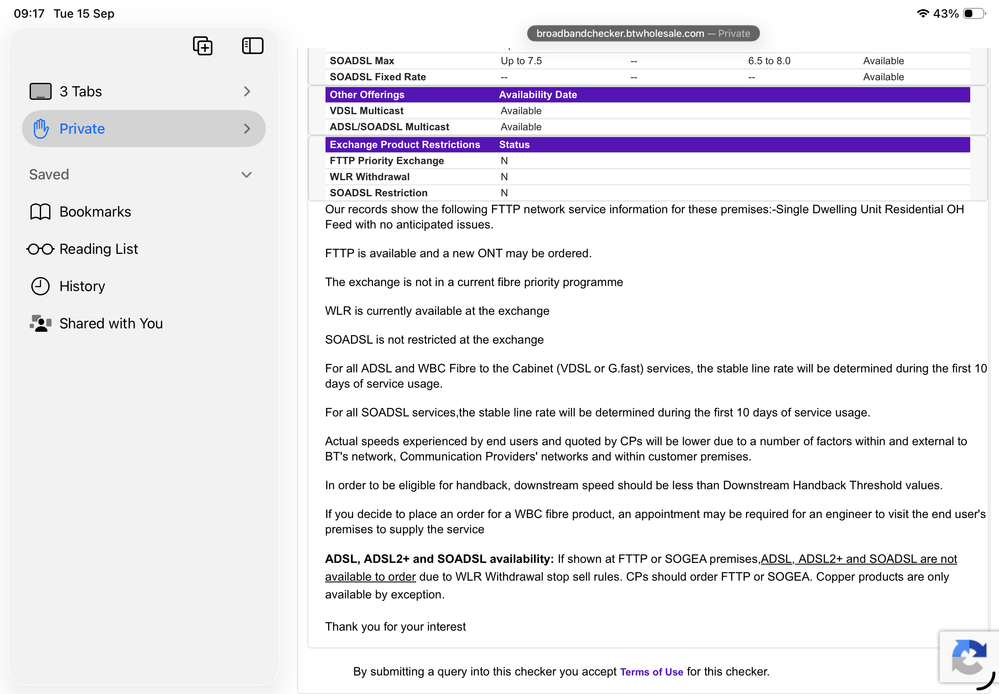Click the SOADSL Fixed Rate row label
Image resolution: width=999 pixels, height=694 pixels.
(378, 76)
